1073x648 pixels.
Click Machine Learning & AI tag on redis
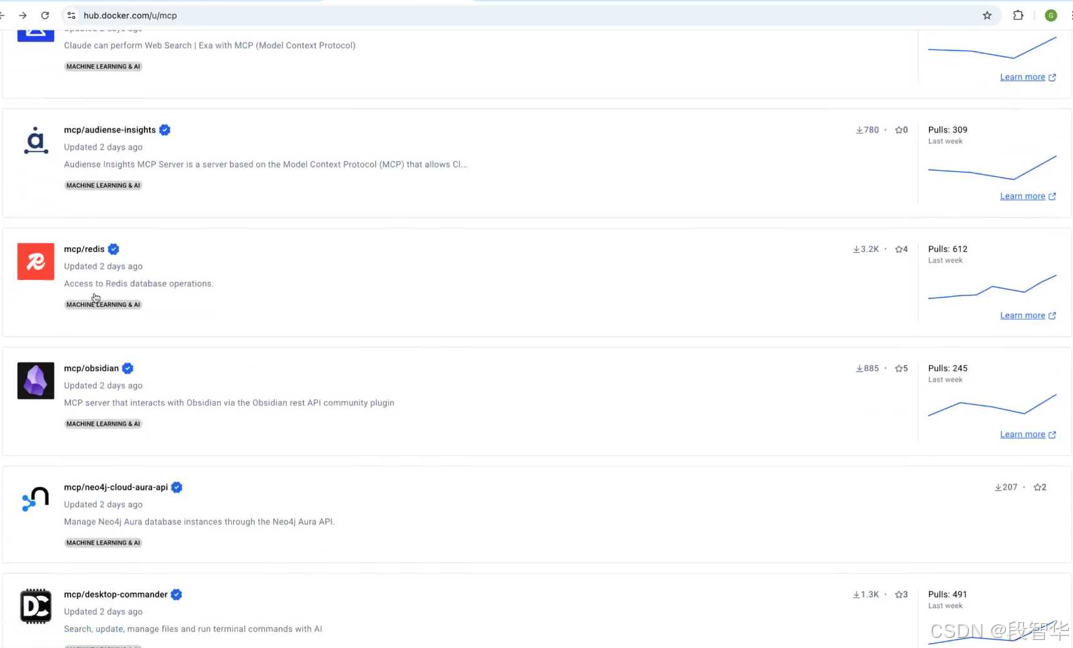[x=103, y=304]
